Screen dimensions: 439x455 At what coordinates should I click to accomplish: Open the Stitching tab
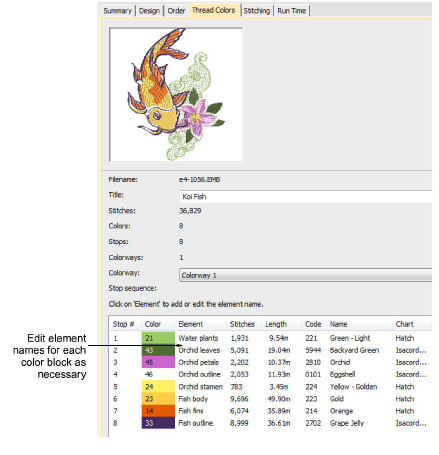[257, 11]
